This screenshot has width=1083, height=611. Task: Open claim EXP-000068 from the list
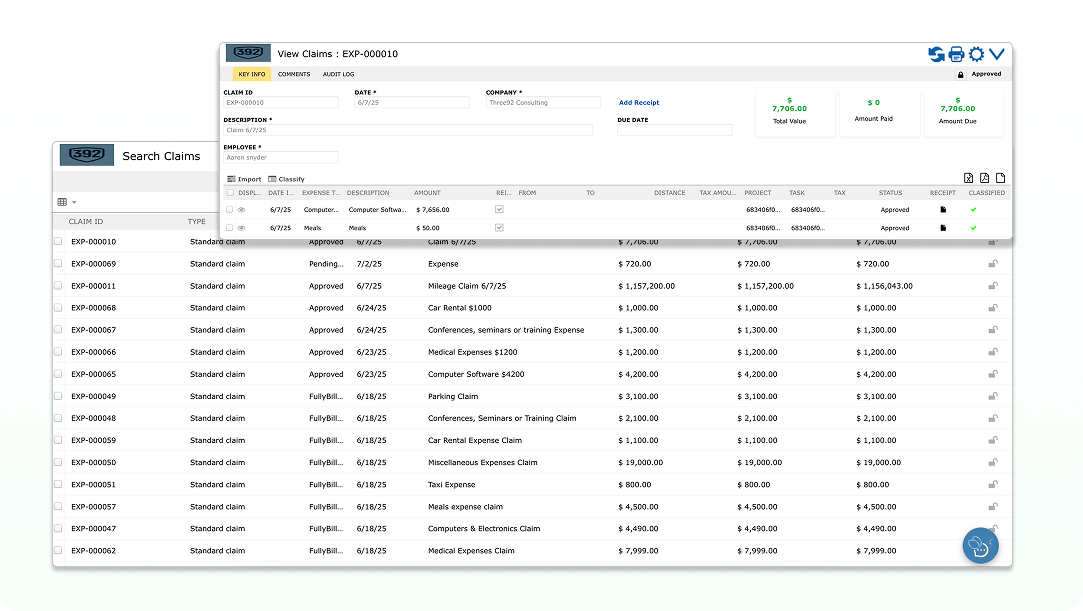pyautogui.click(x=93, y=308)
